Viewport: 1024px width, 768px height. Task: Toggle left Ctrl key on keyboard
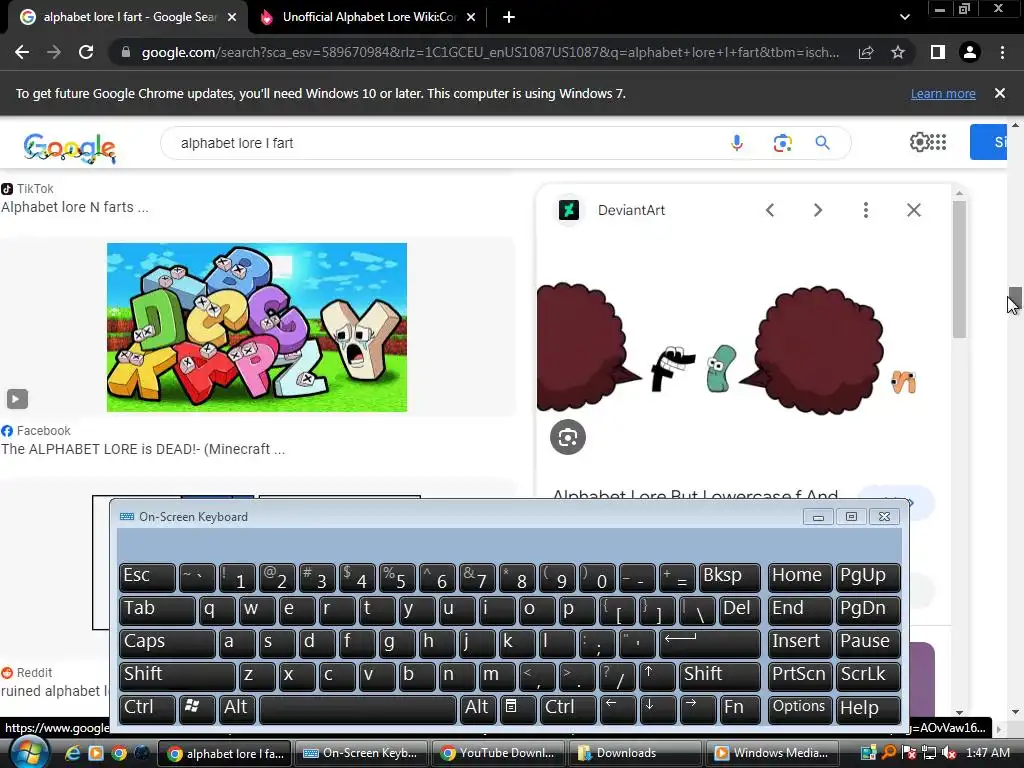tap(147, 709)
